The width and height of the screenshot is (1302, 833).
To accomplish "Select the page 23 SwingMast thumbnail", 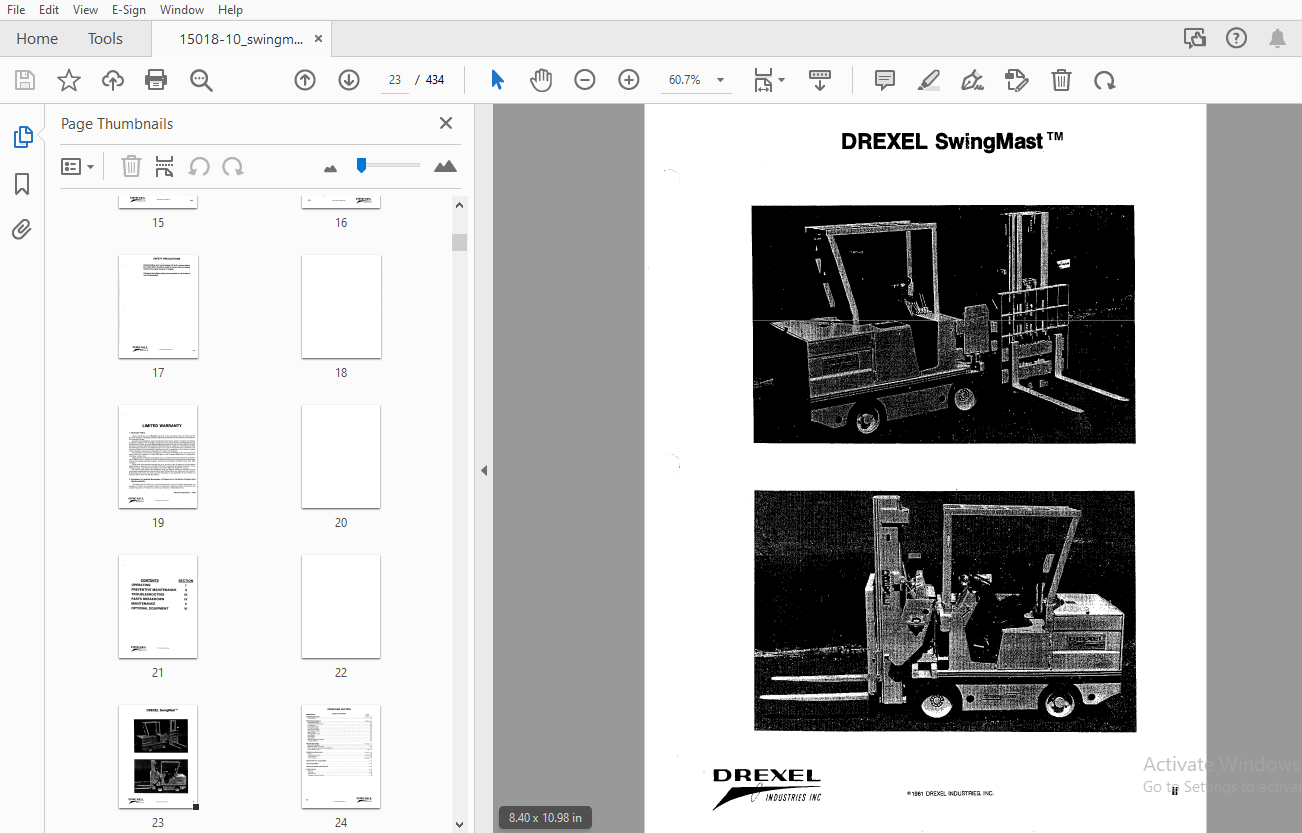I will tap(158, 757).
